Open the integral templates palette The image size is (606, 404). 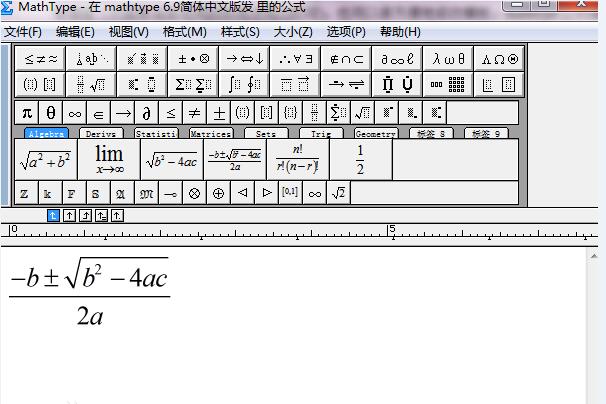click(244, 84)
